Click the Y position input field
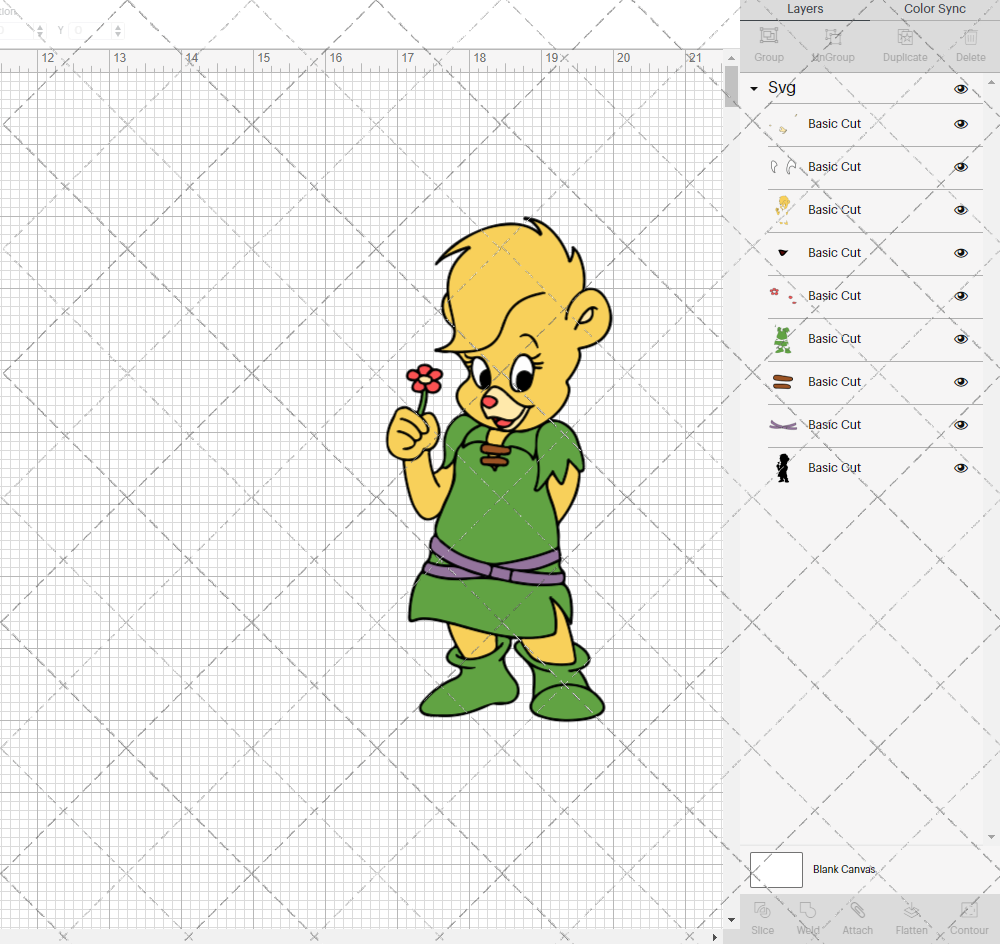The width and height of the screenshot is (1000, 944). [x=91, y=31]
